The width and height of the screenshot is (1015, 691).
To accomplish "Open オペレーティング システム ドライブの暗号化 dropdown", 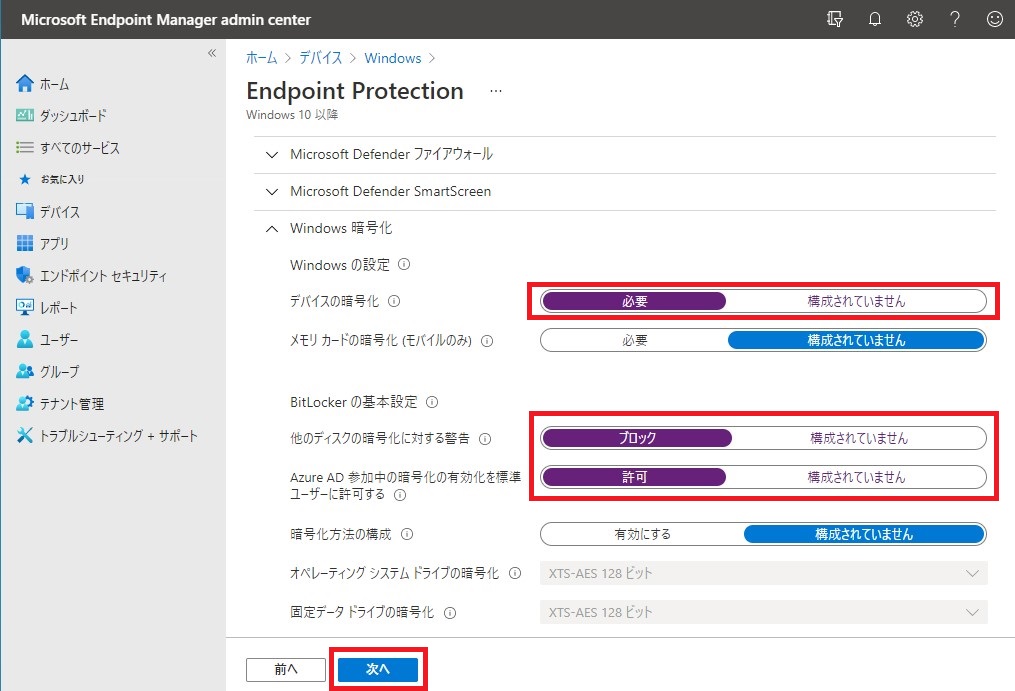I will point(764,573).
